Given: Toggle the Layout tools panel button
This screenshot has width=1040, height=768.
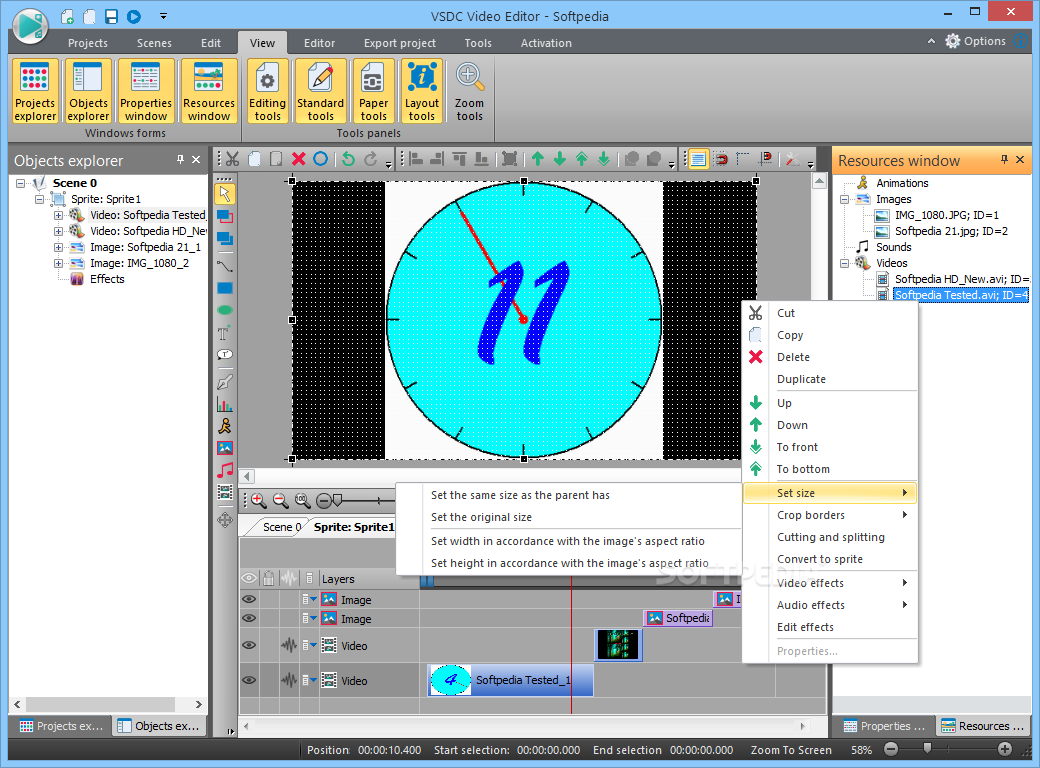Looking at the screenshot, I should click(x=422, y=91).
